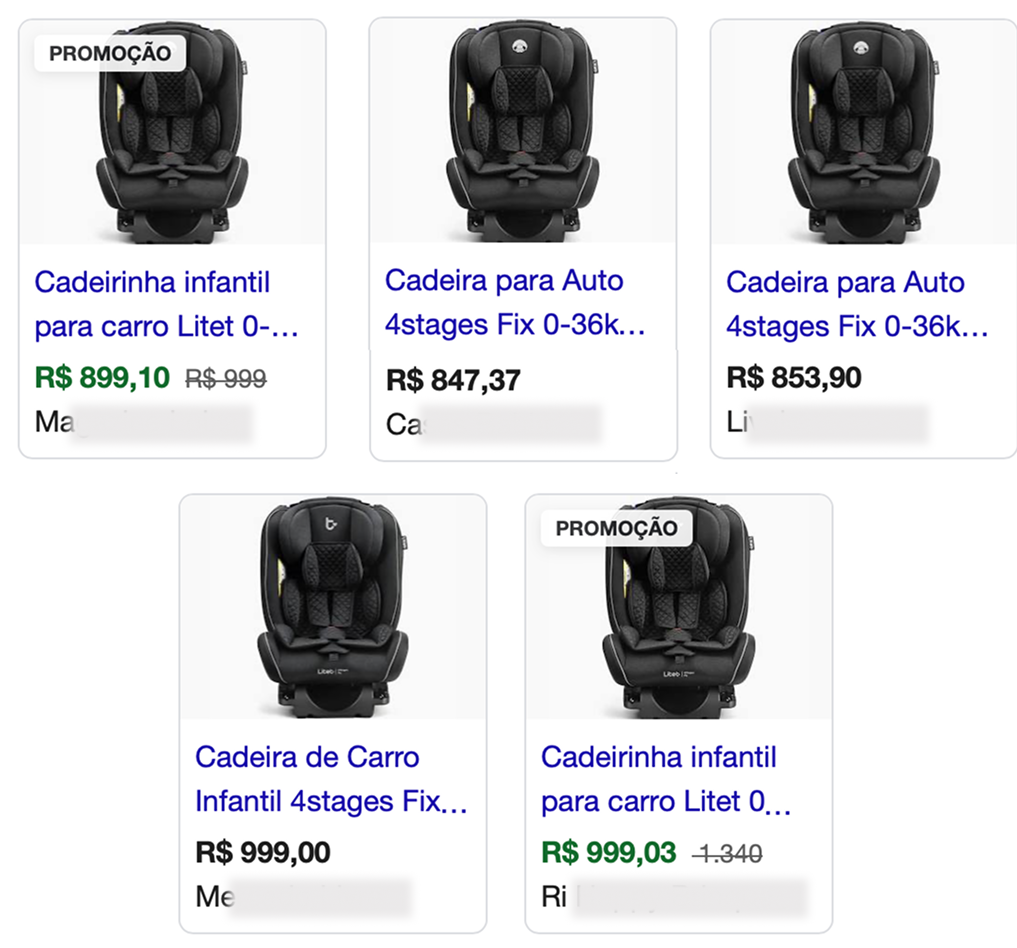The image size is (1017, 948).
Task: Open the Cadeira de Carro Infantil 4stages link
Action: (x=331, y=779)
